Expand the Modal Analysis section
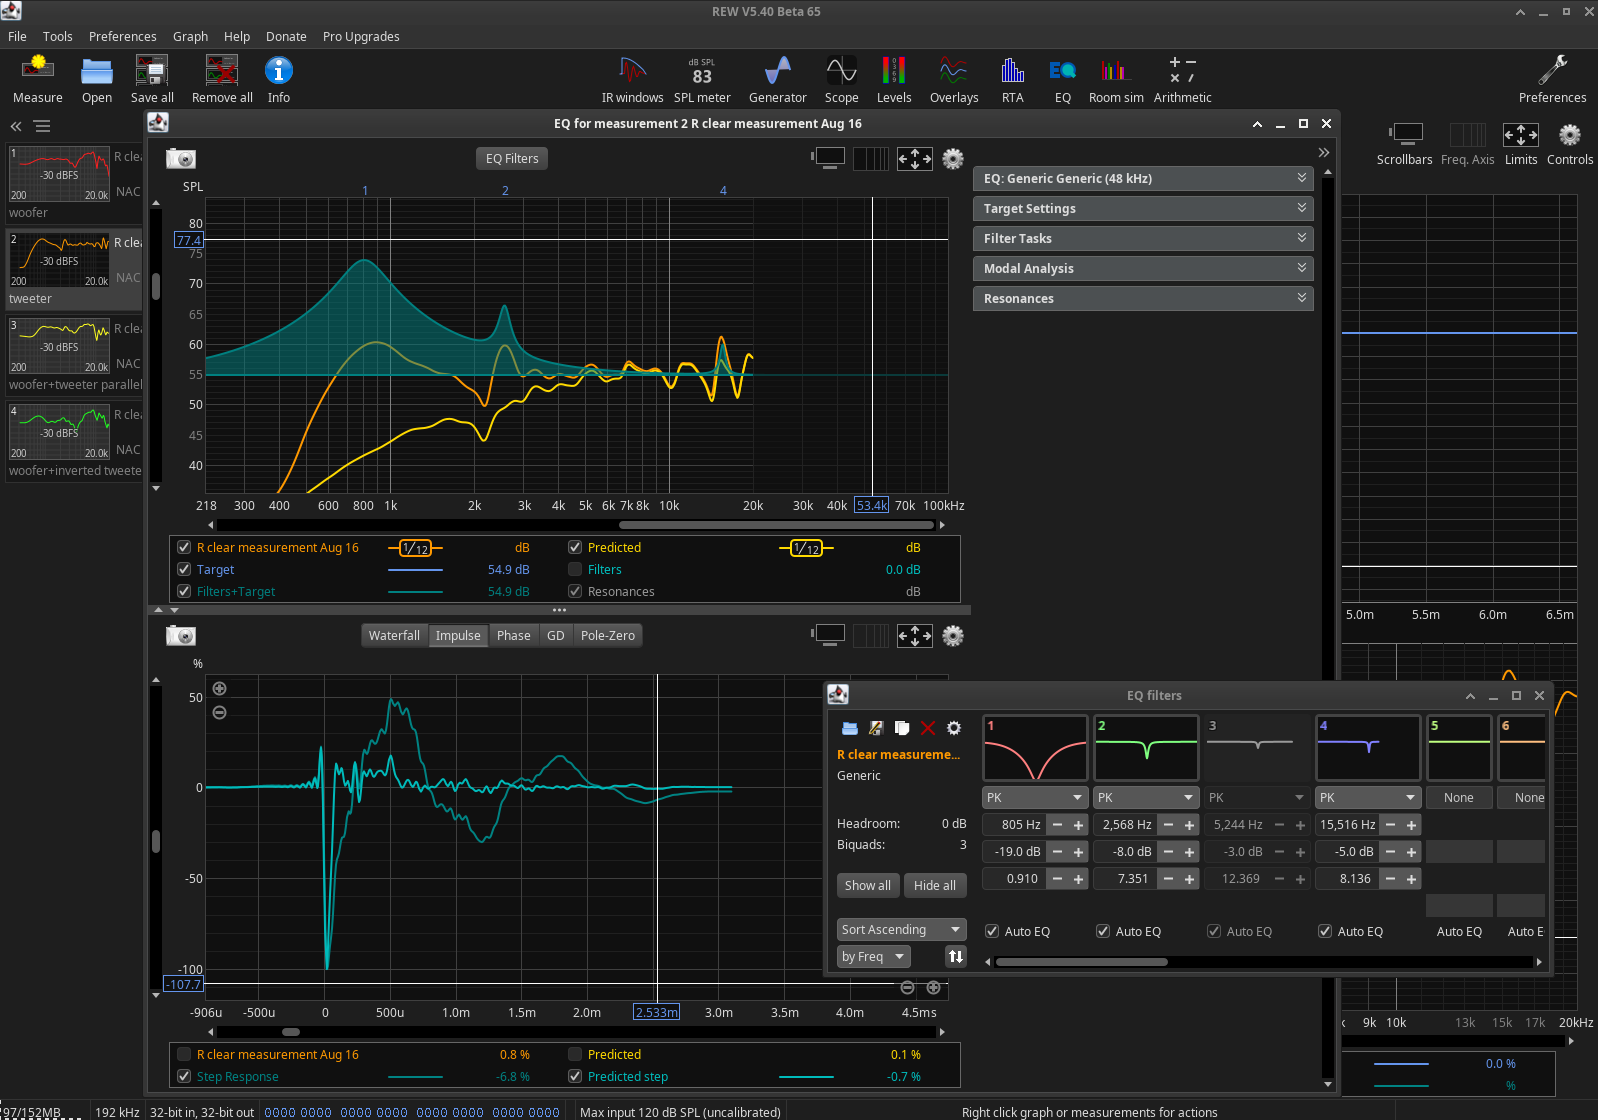The width and height of the screenshot is (1598, 1120). pos(1143,268)
